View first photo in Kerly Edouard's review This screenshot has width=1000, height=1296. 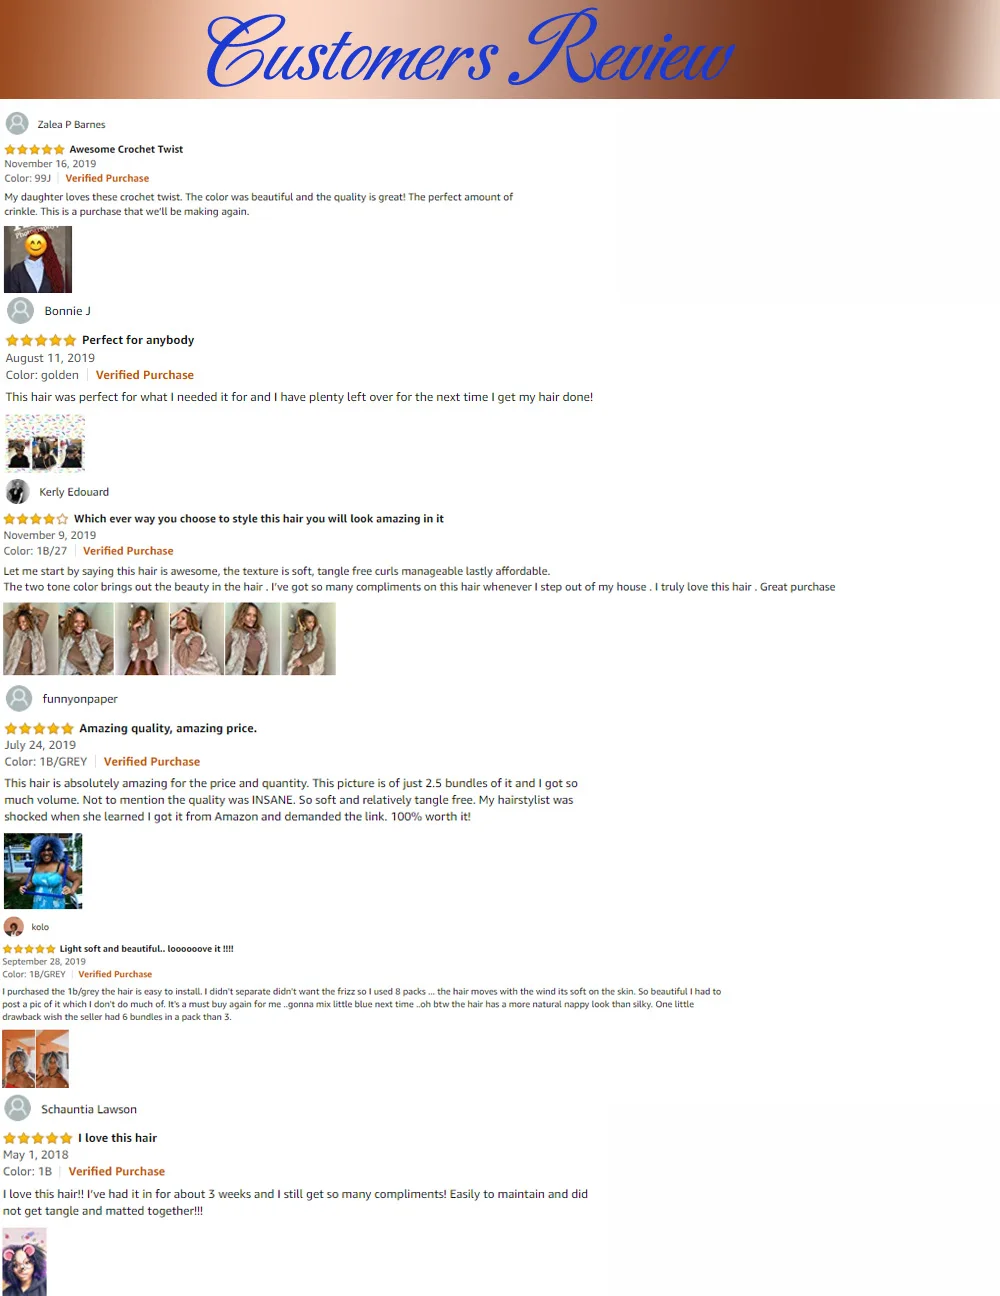[30, 639]
